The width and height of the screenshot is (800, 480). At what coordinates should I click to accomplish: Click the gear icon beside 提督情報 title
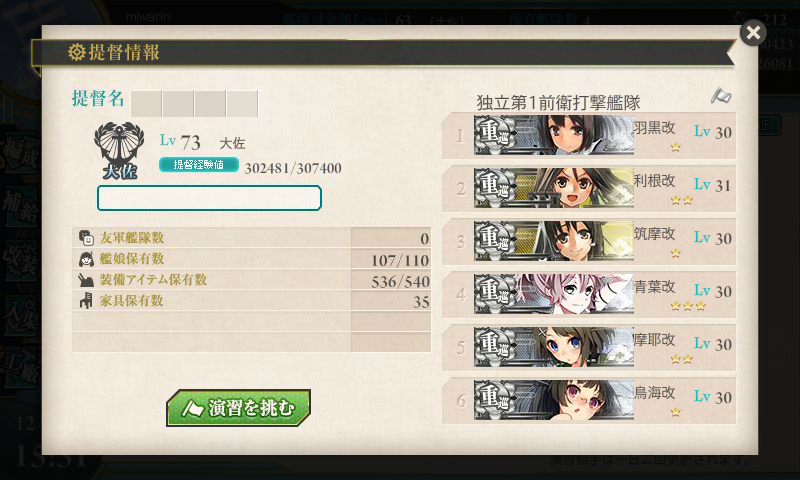(77, 52)
